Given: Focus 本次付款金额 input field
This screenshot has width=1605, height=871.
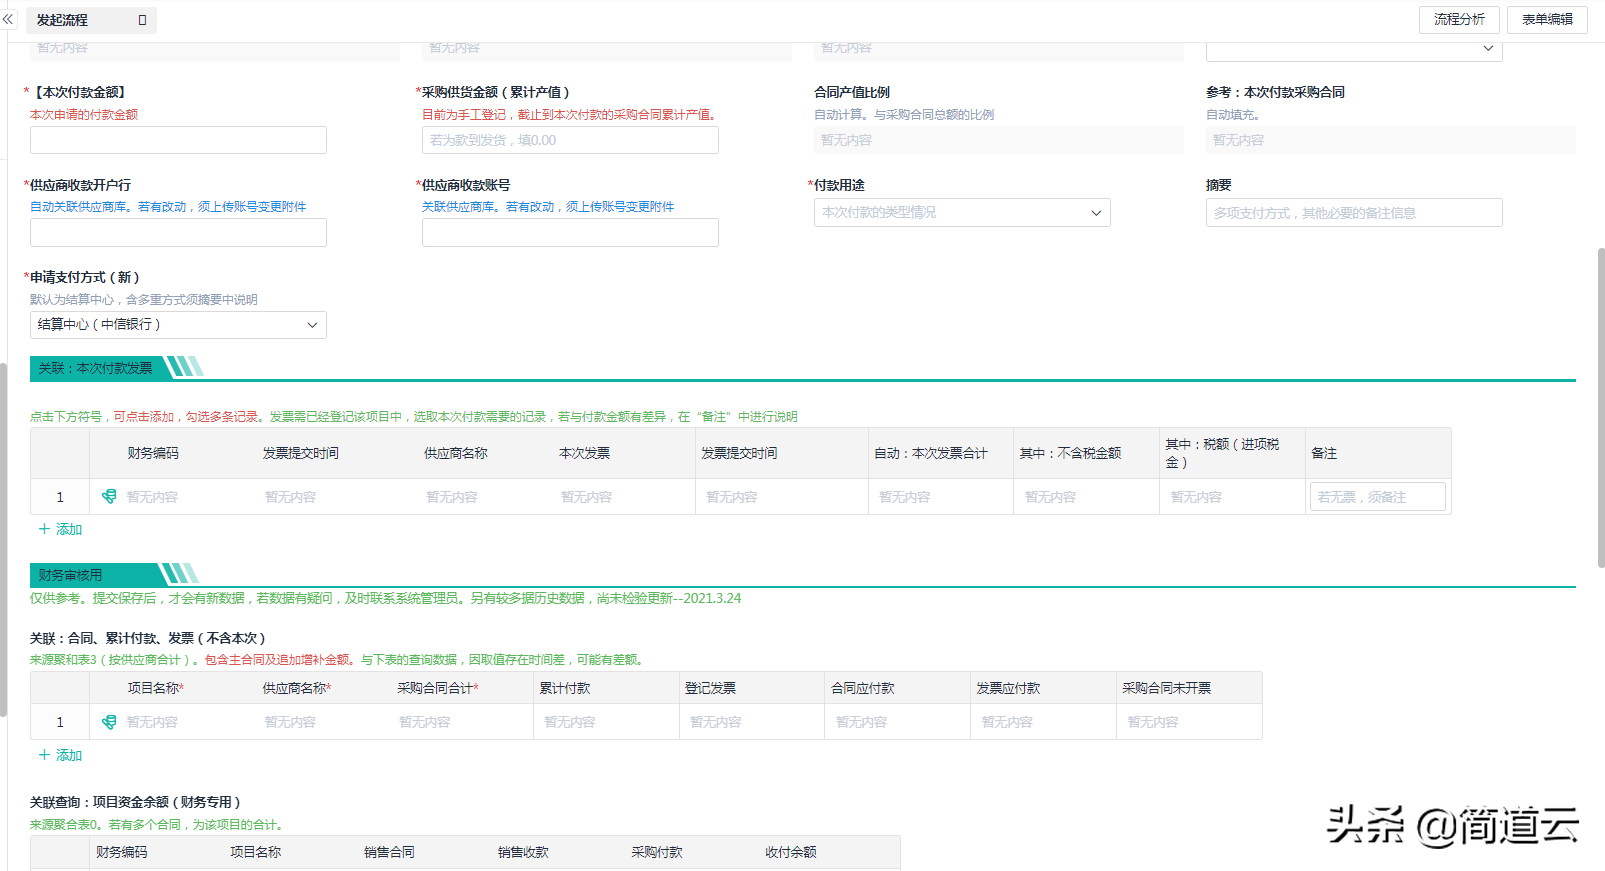Looking at the screenshot, I should (178, 140).
